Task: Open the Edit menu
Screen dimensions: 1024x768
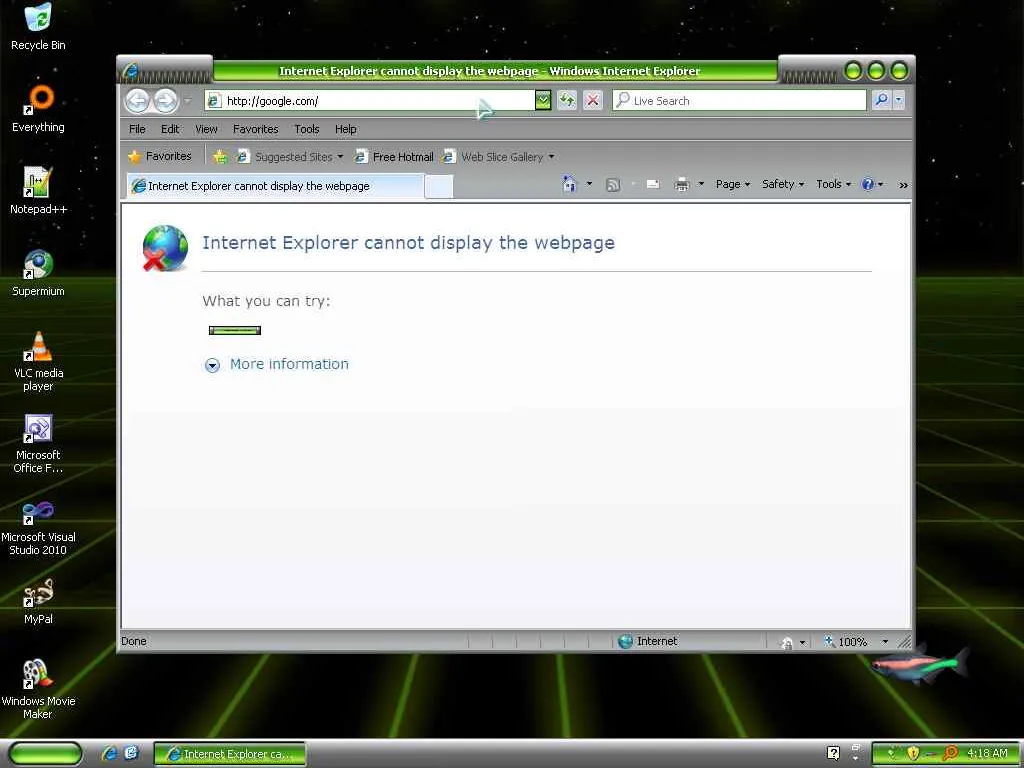Action: click(170, 129)
